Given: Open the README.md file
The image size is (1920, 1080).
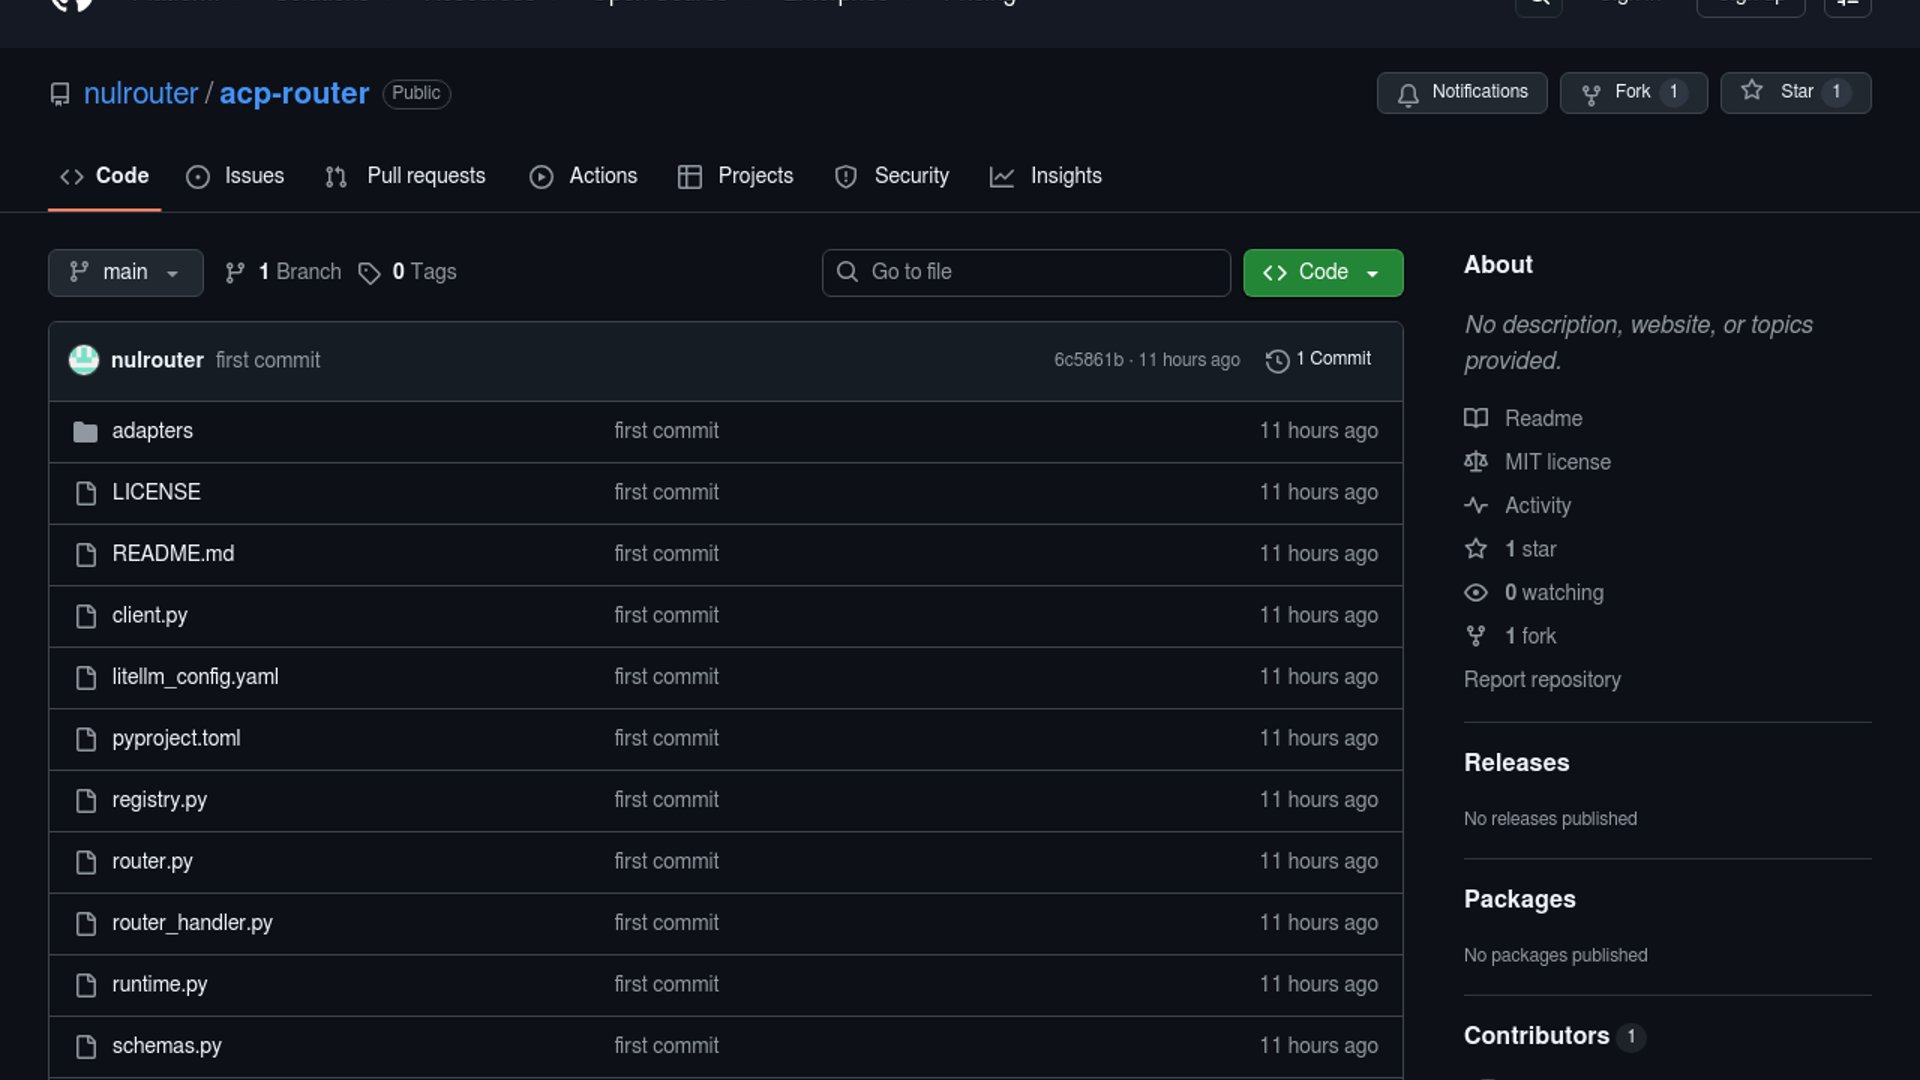Looking at the screenshot, I should tap(173, 554).
